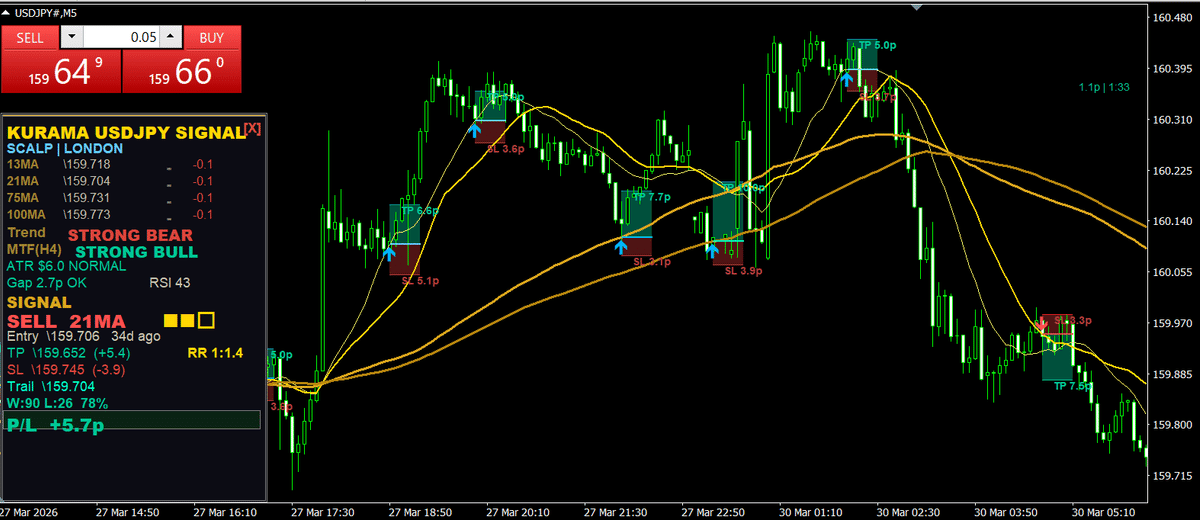
Task: Click the 100MA value \159.773
Action: coord(87,215)
